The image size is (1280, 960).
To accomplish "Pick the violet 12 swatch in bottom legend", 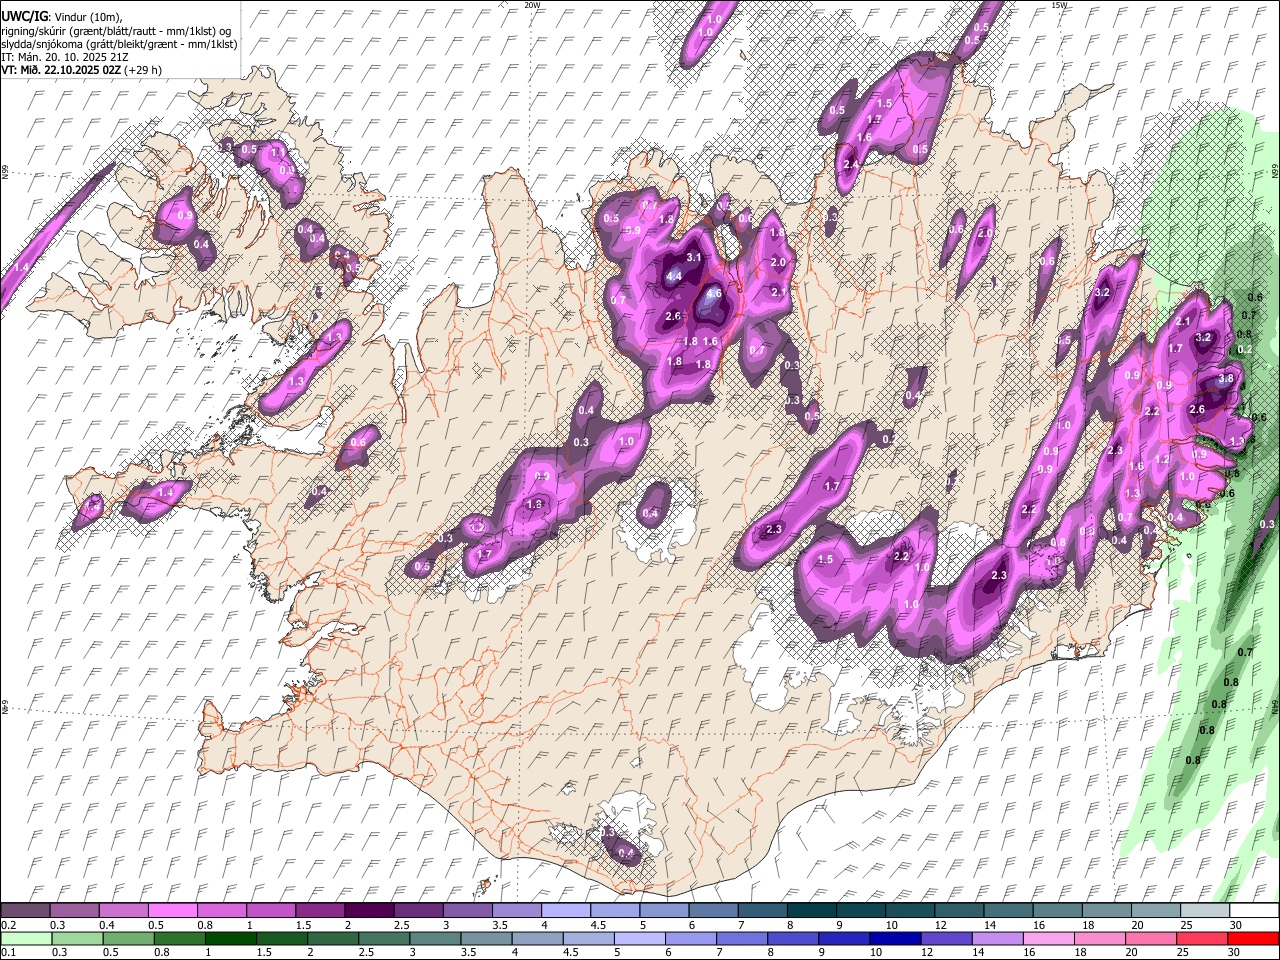I will (x=946, y=939).
